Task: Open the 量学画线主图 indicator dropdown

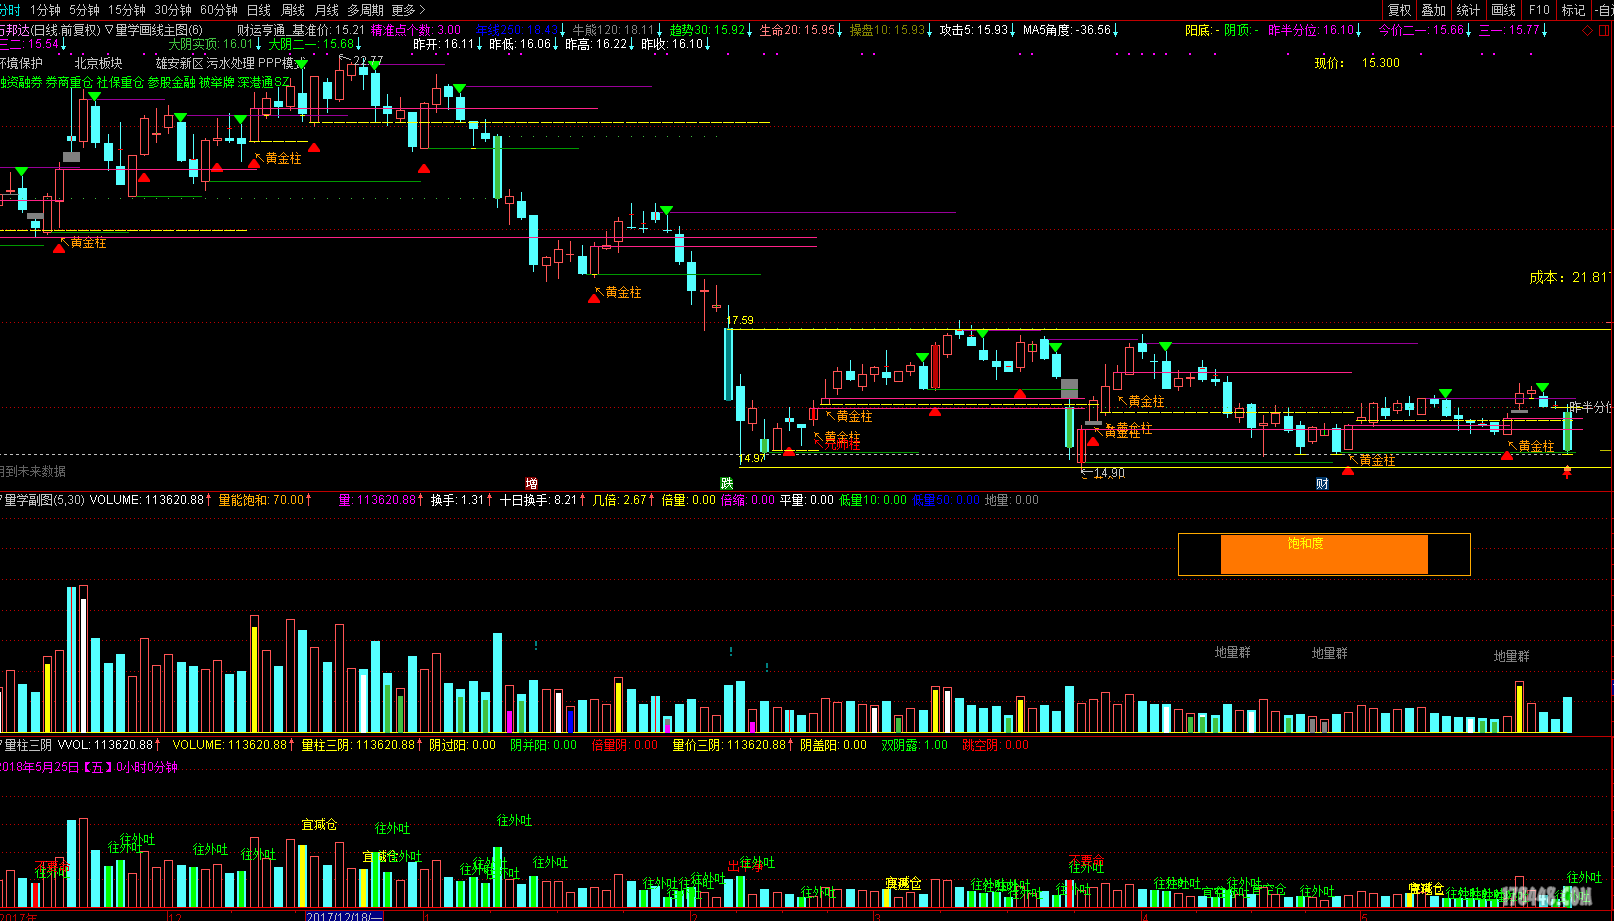Action: pyautogui.click(x=153, y=30)
